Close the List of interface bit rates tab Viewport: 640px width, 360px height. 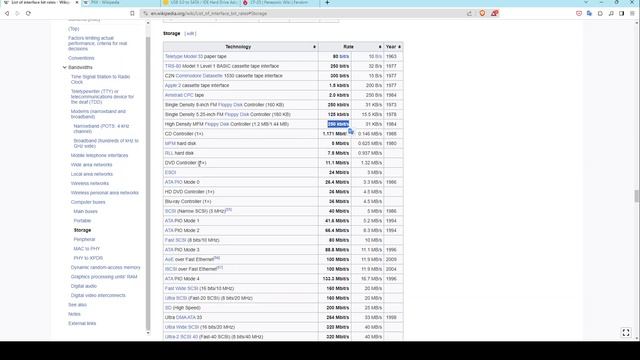click(x=76, y=2)
